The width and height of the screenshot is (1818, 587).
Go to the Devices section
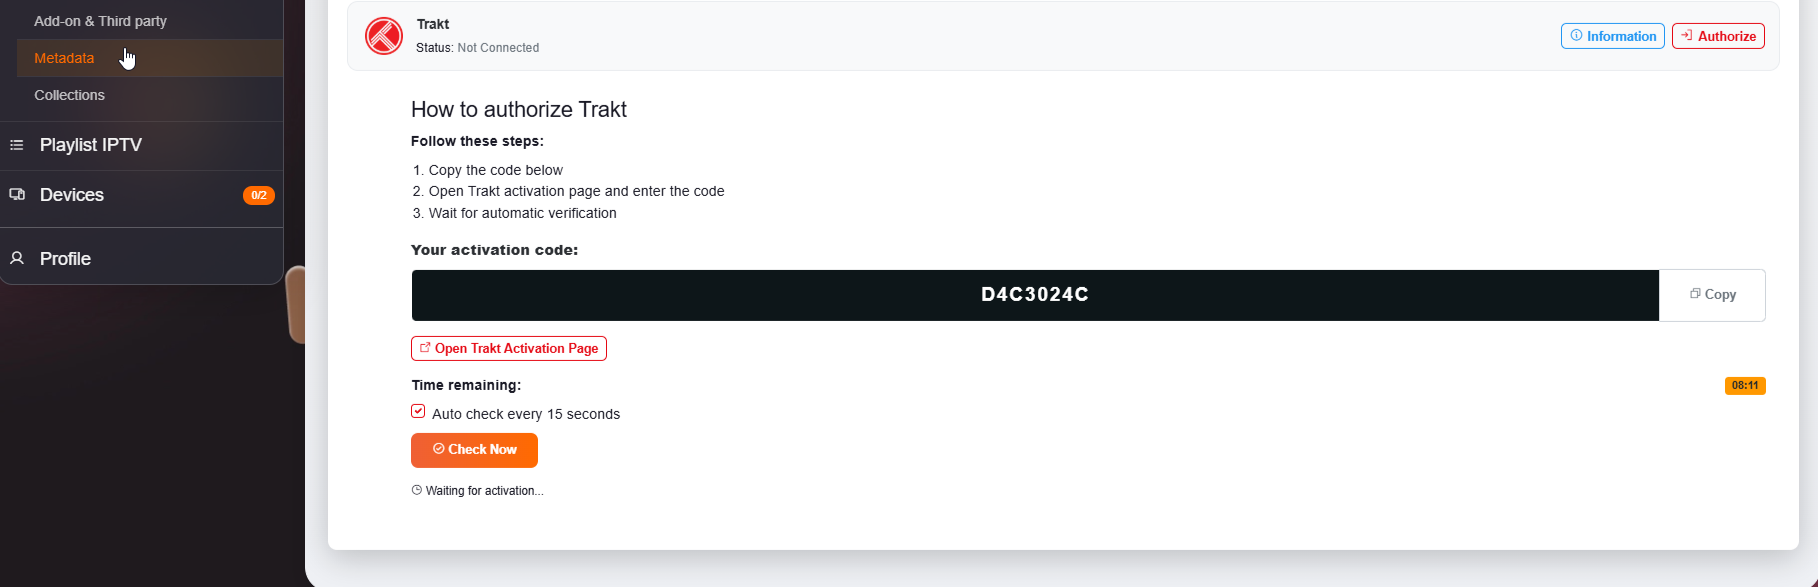[x=72, y=195]
